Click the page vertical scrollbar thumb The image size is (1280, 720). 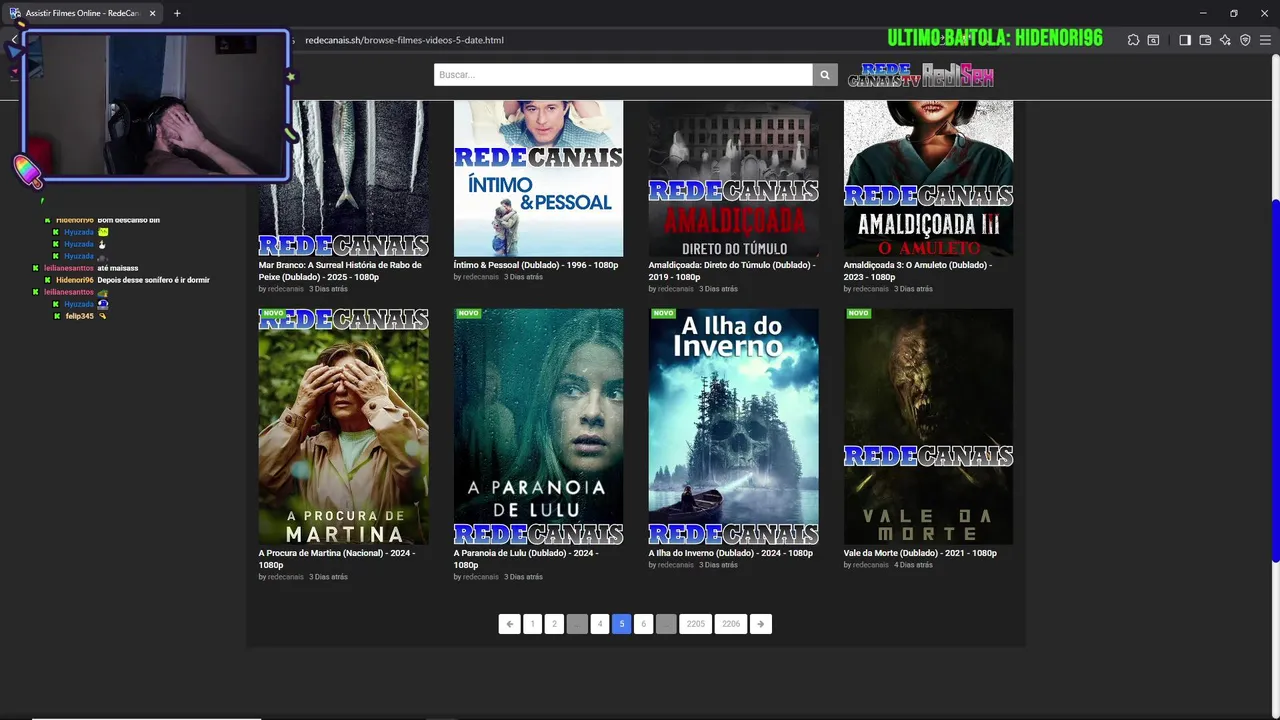(1275, 380)
